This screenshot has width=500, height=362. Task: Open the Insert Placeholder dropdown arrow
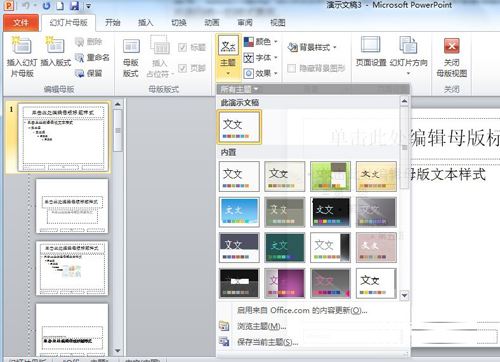point(172,74)
